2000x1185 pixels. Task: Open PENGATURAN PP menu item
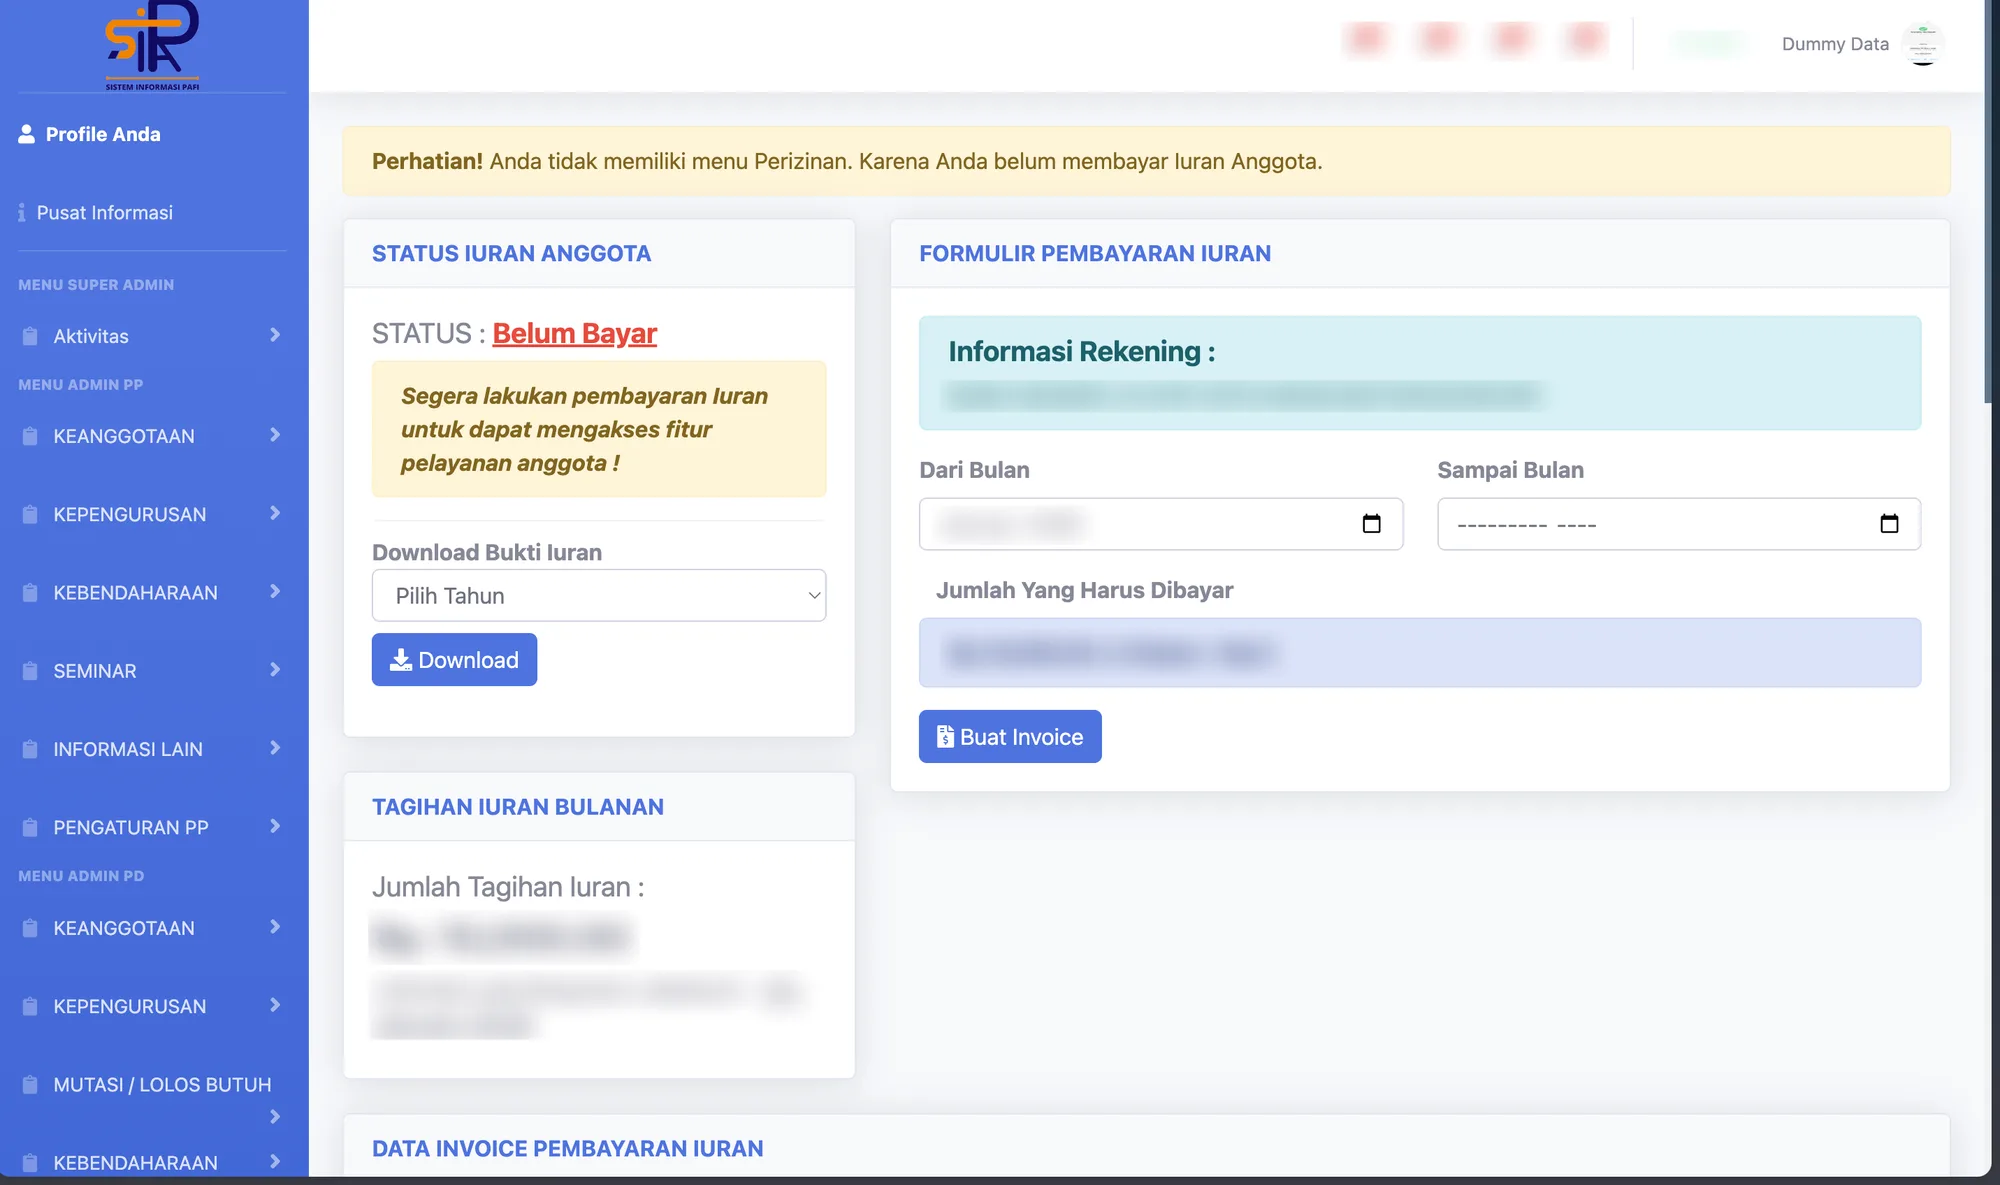point(131,827)
